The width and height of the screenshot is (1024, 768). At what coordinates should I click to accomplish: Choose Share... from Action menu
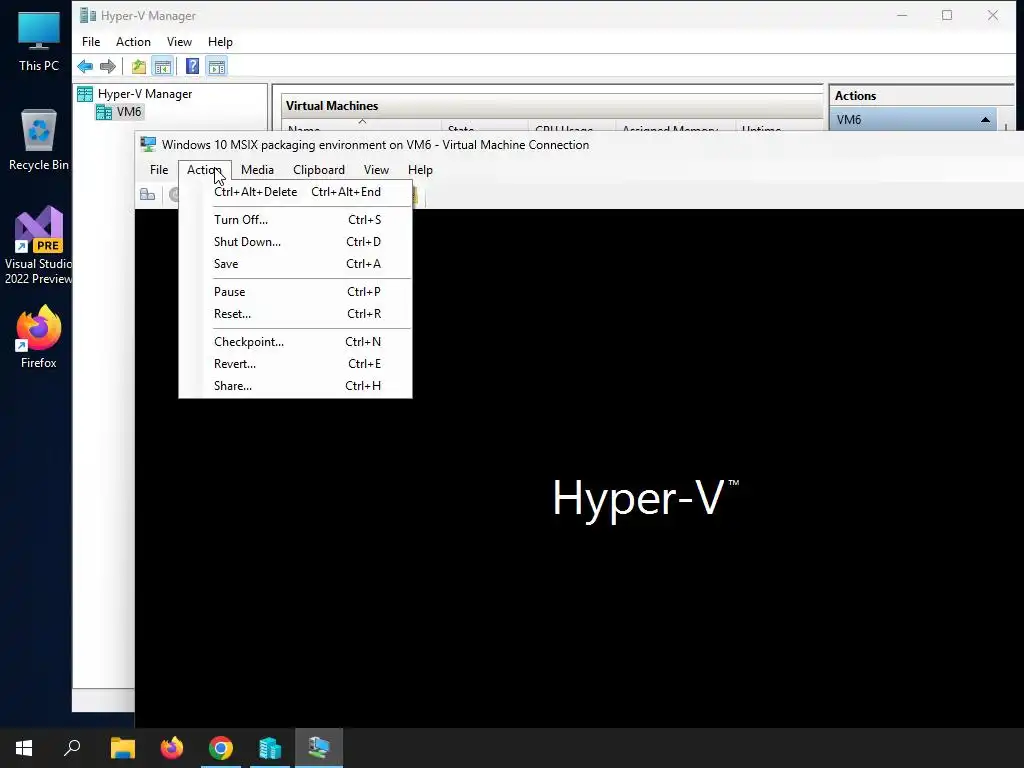pyautogui.click(x=295, y=386)
